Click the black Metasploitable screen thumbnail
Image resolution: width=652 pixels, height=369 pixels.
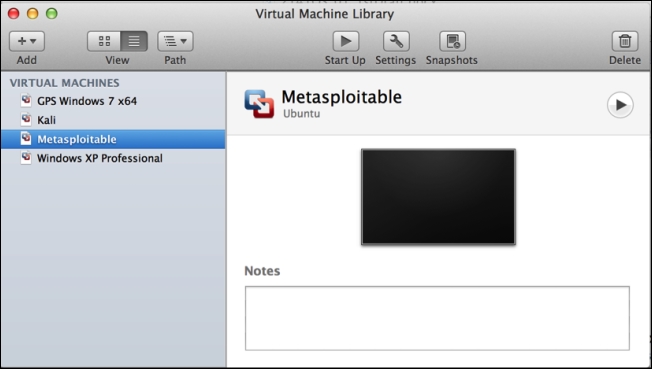click(x=438, y=197)
